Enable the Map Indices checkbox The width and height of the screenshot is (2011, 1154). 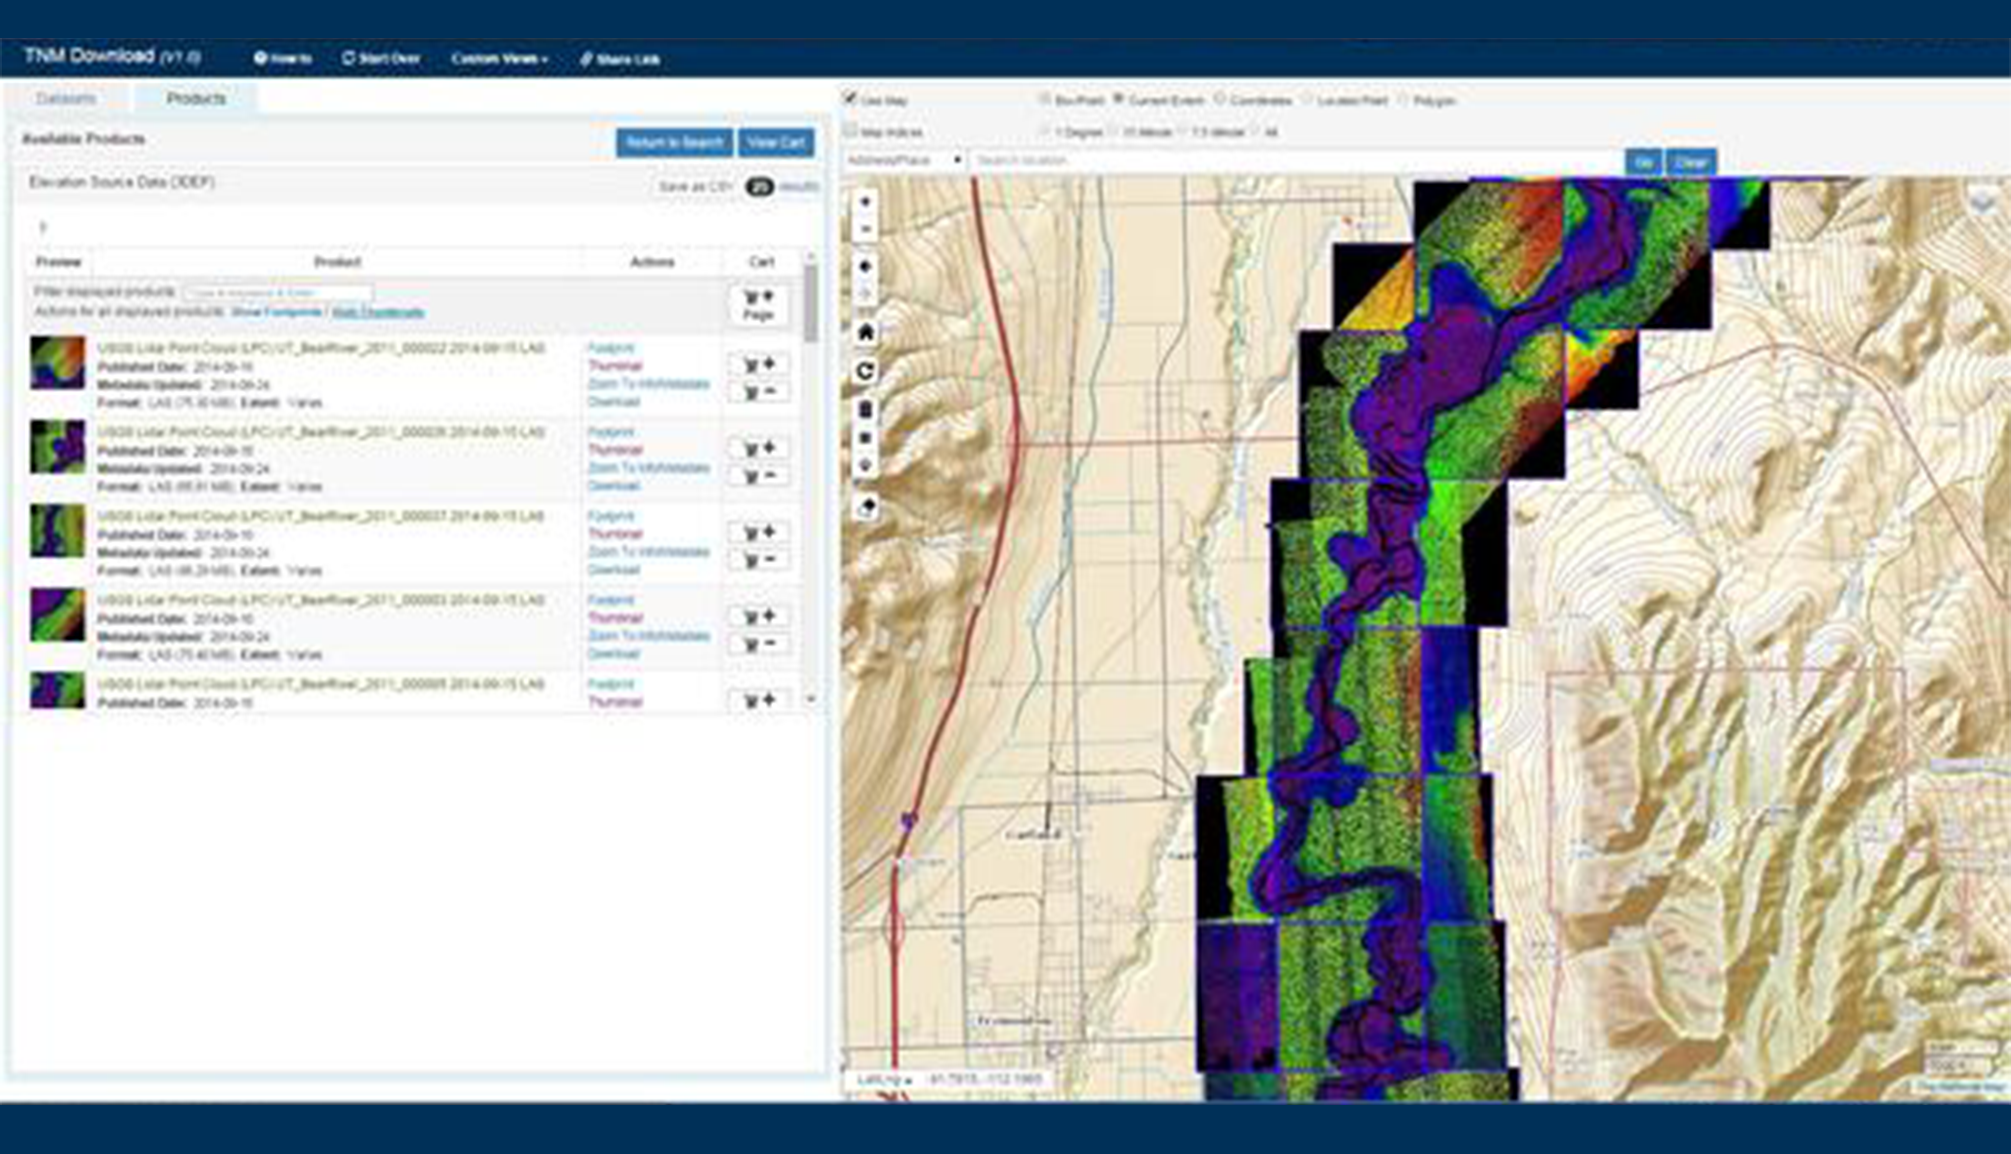point(851,130)
